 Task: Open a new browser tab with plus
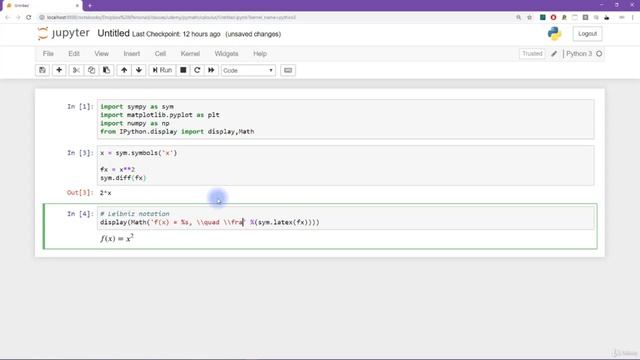pos(90,6)
